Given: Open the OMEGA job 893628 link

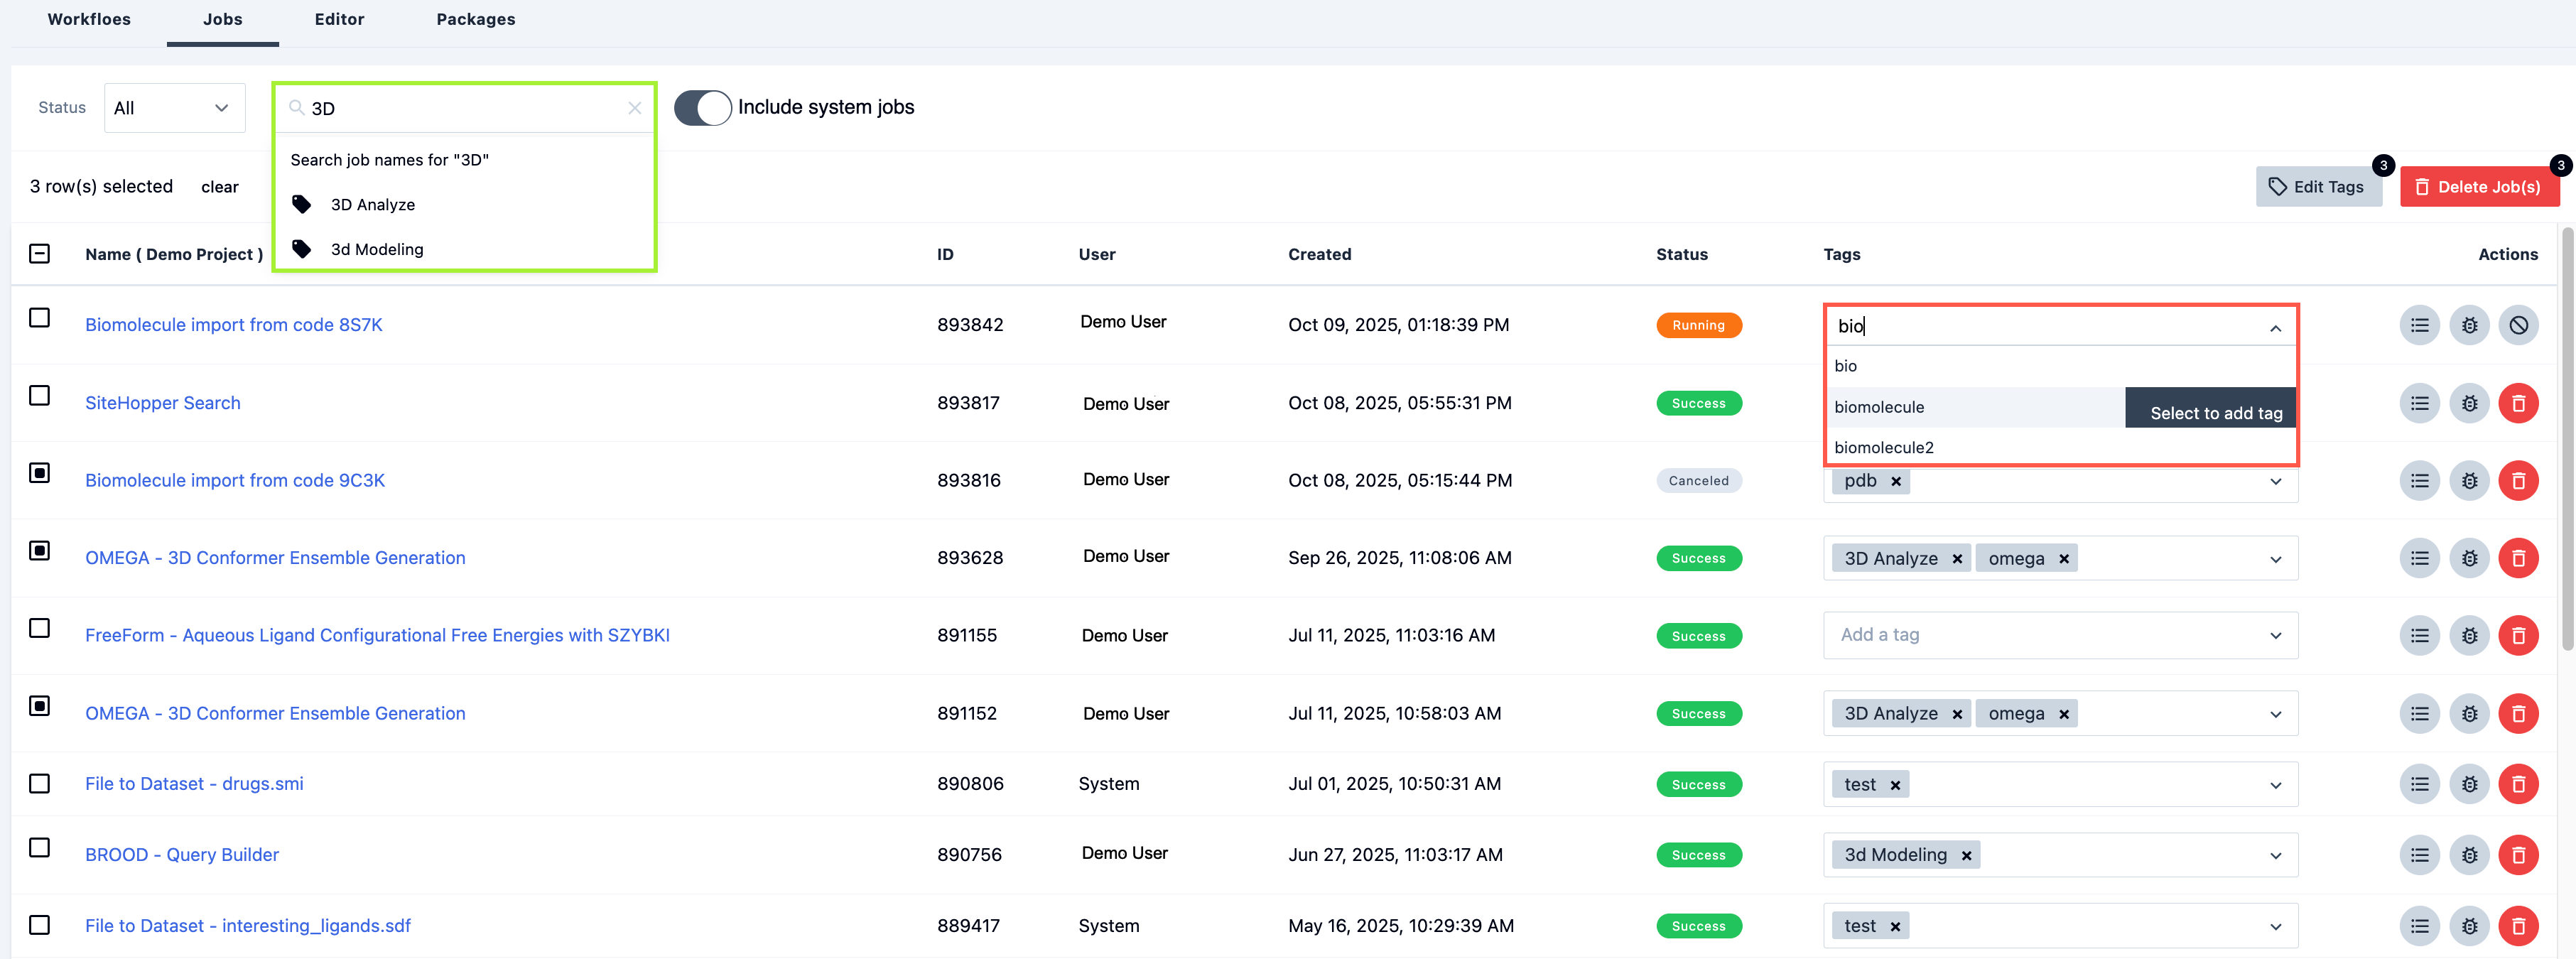Looking at the screenshot, I should (275, 558).
